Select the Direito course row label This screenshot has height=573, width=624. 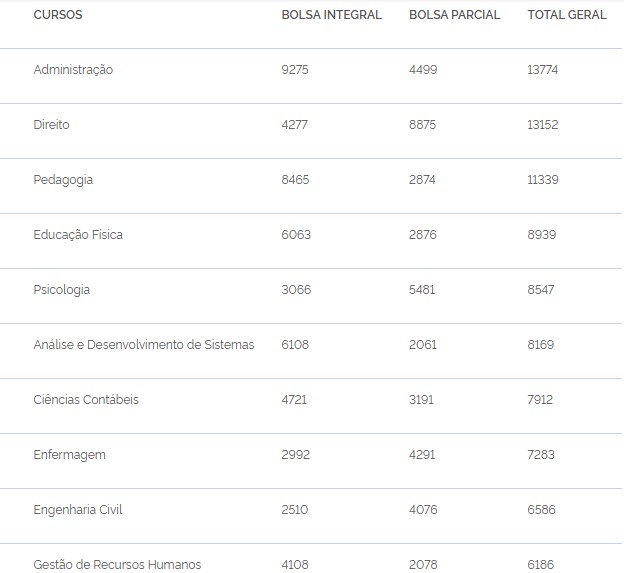[51, 125]
